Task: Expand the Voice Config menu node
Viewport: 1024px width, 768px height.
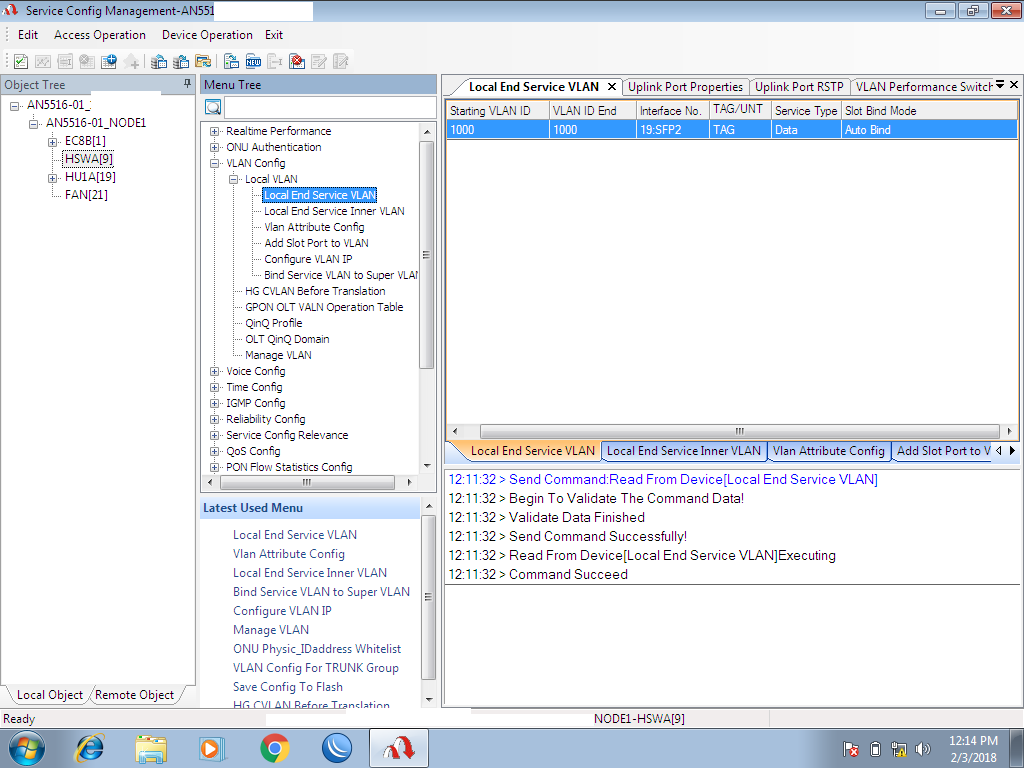Action: click(214, 371)
